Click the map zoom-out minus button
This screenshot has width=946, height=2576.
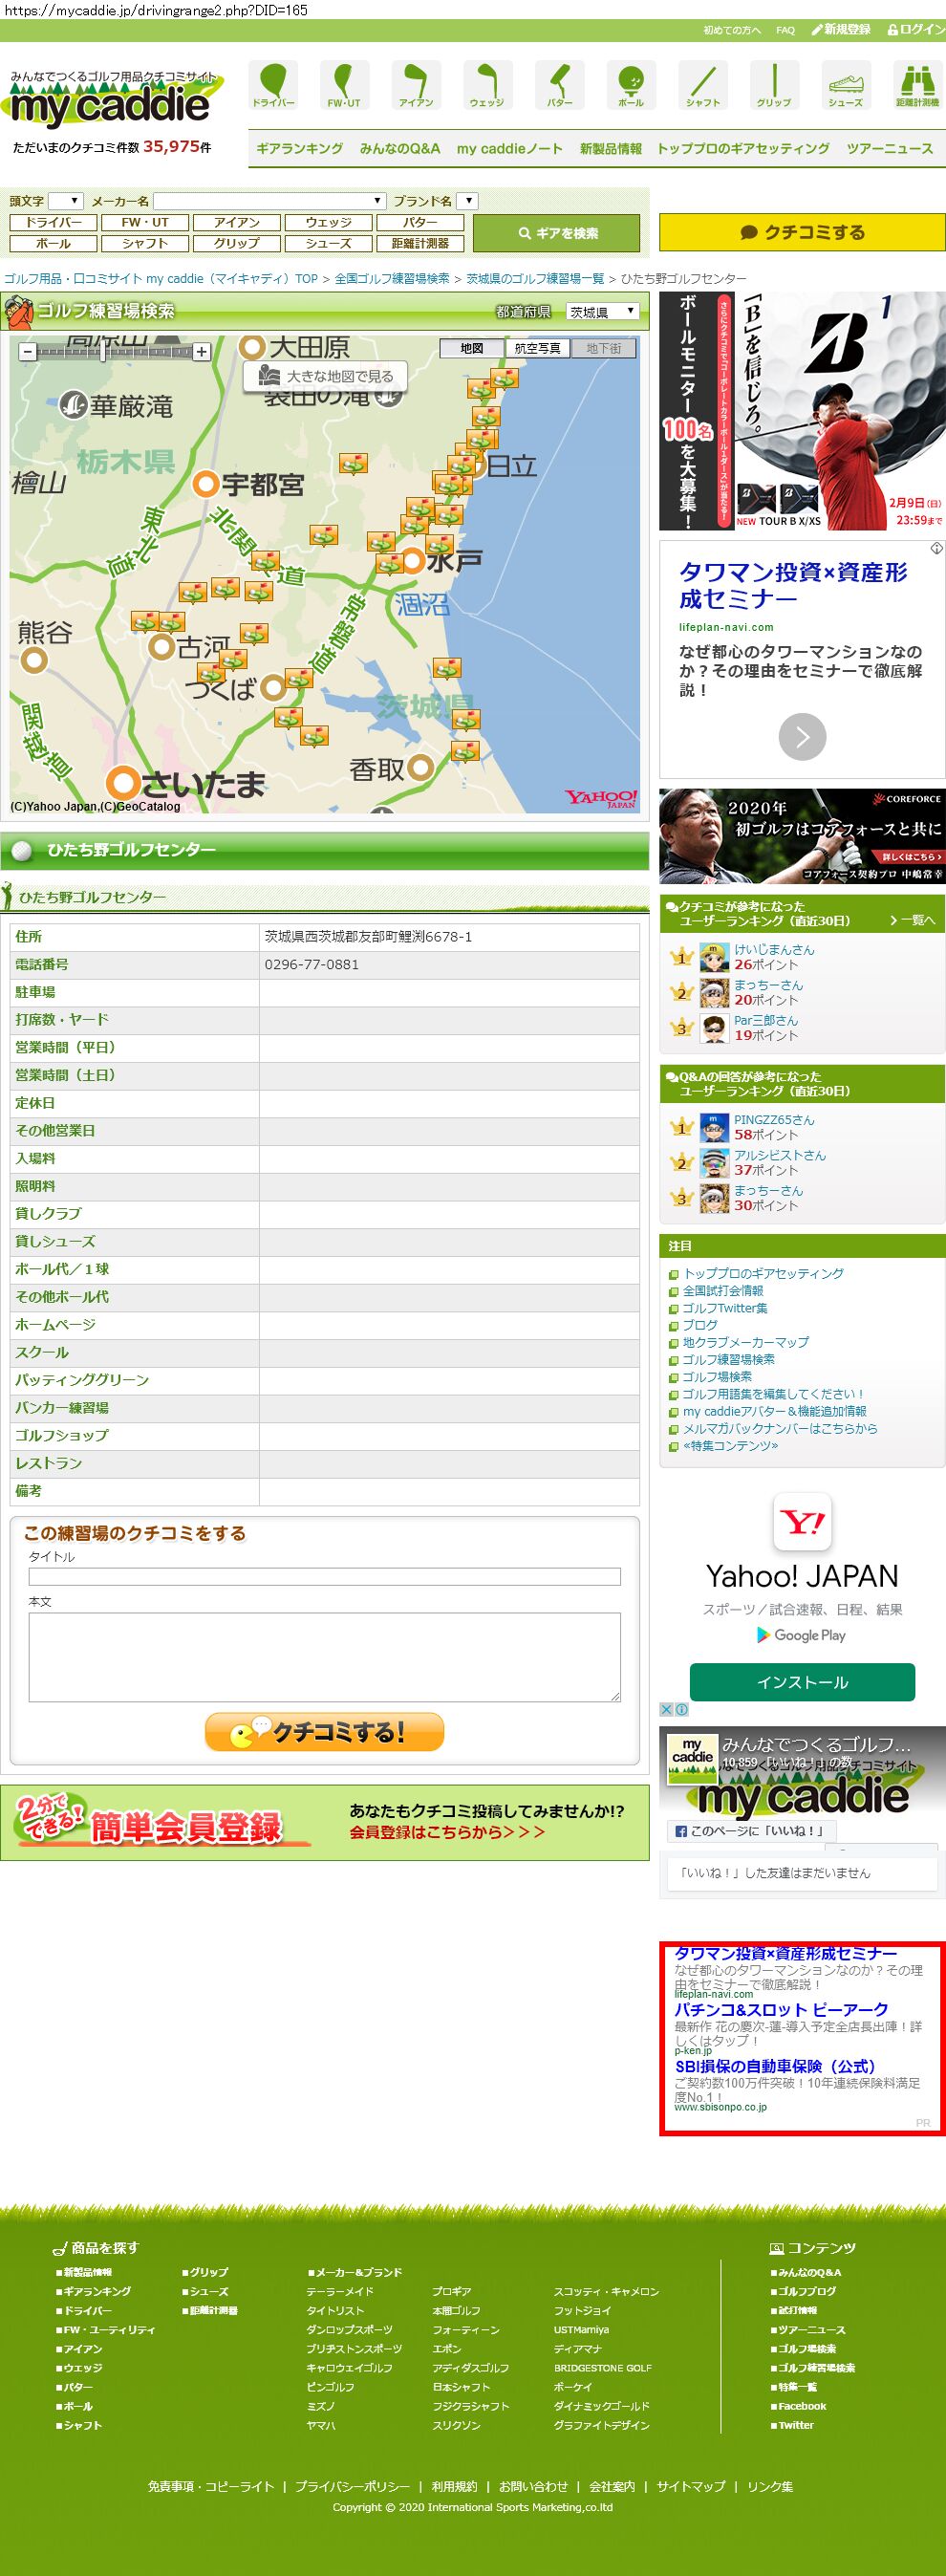click(28, 352)
